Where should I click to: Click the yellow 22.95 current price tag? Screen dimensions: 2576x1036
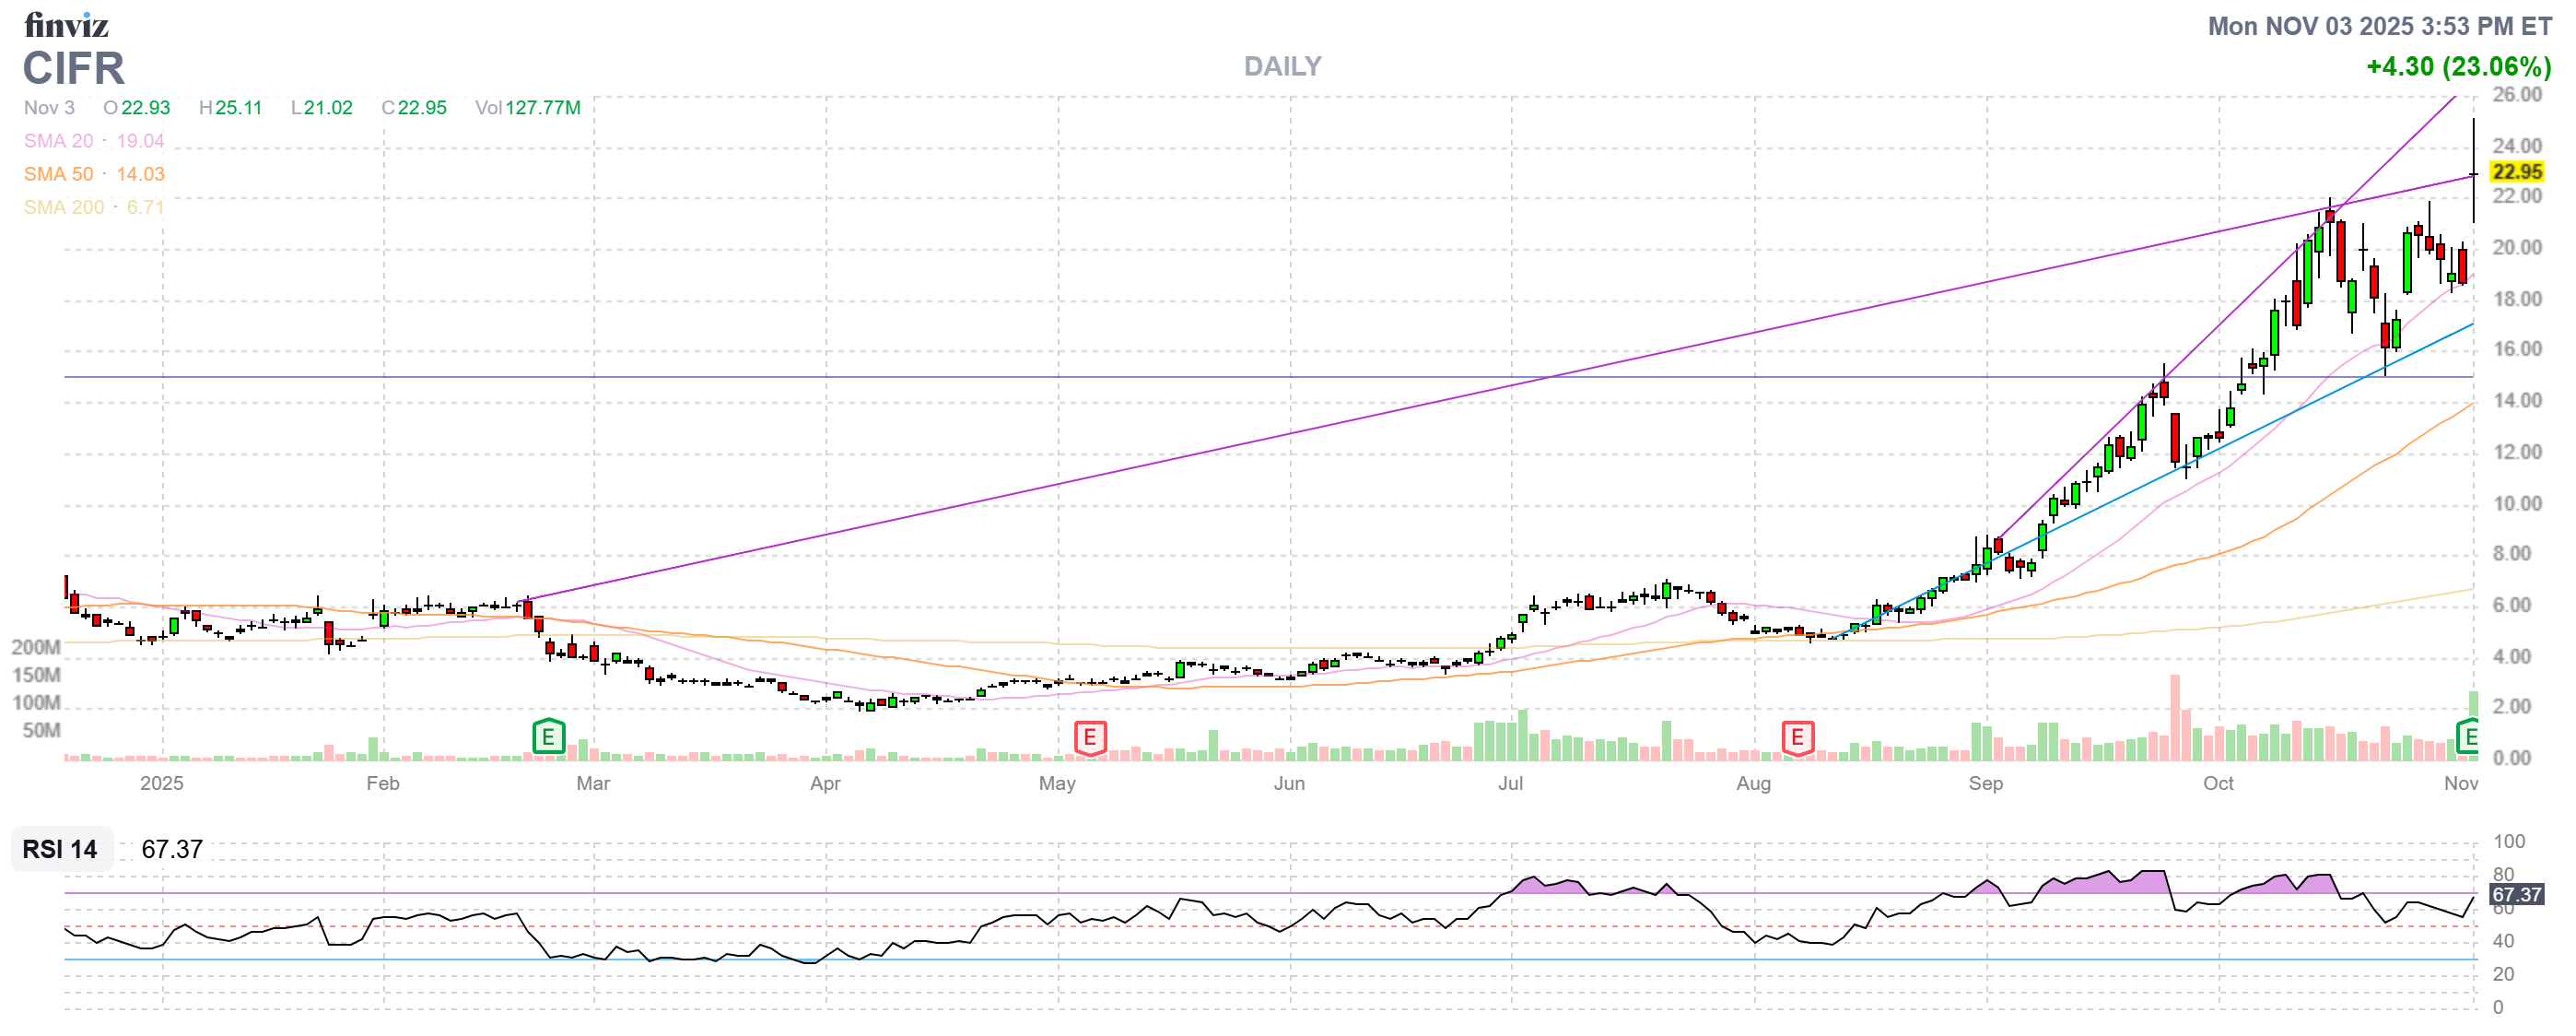(2516, 172)
